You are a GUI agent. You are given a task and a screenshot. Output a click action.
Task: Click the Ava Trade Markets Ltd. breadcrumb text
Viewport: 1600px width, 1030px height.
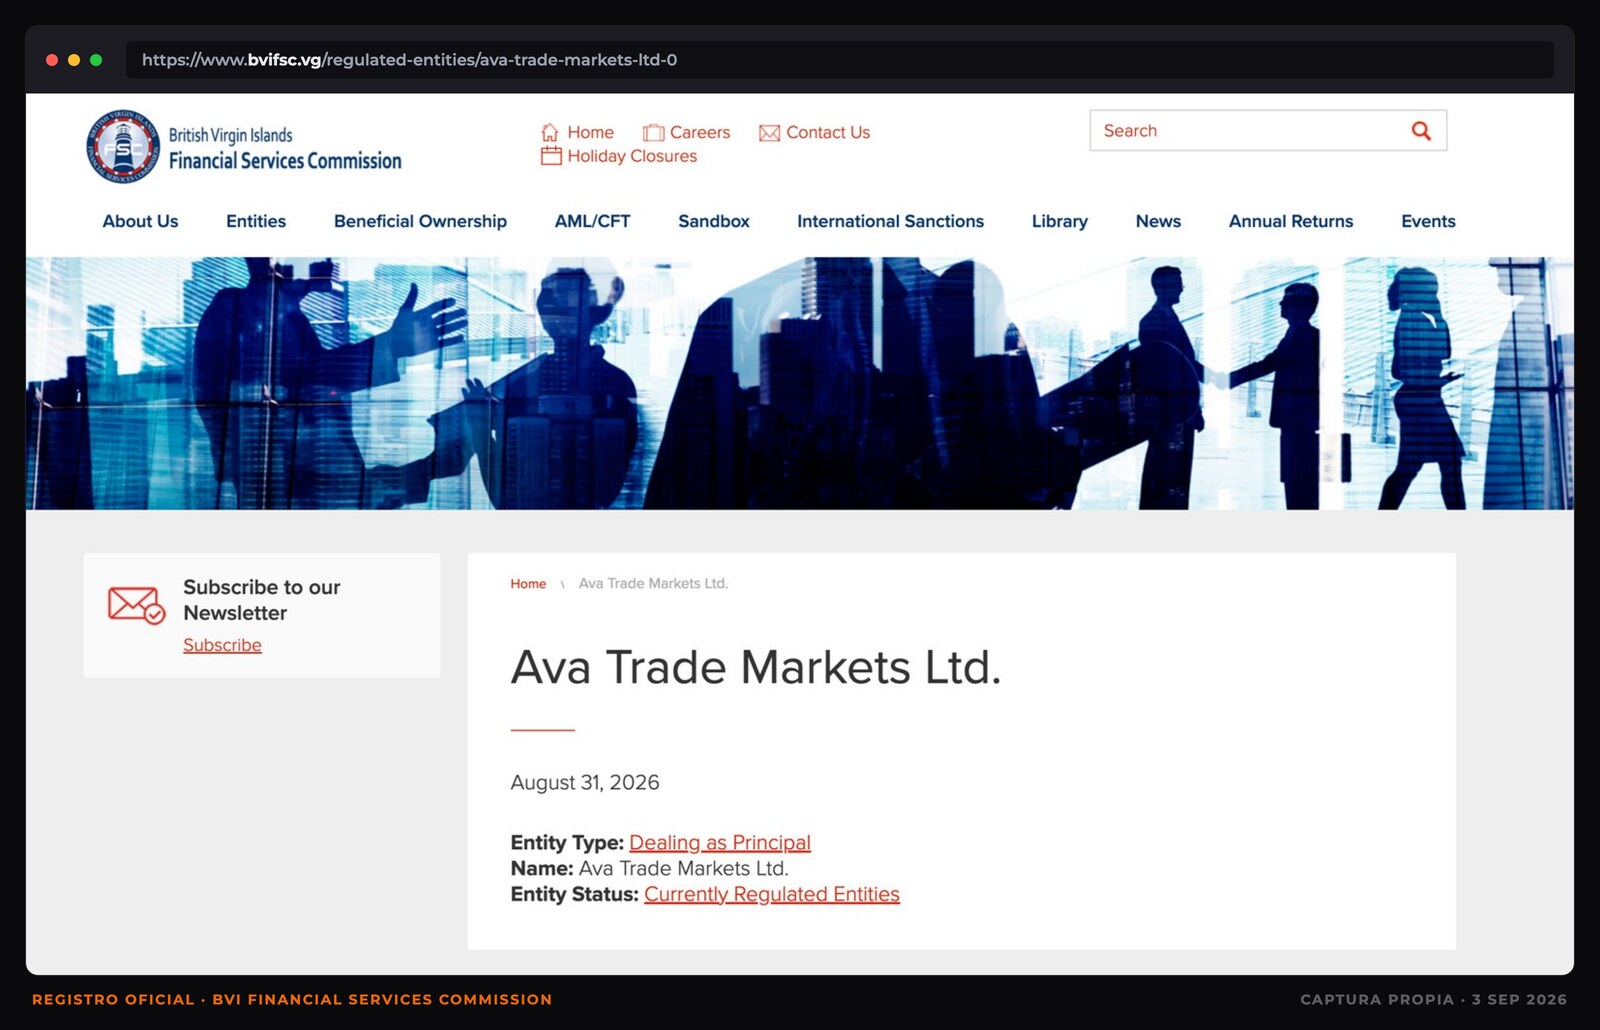[x=653, y=583]
